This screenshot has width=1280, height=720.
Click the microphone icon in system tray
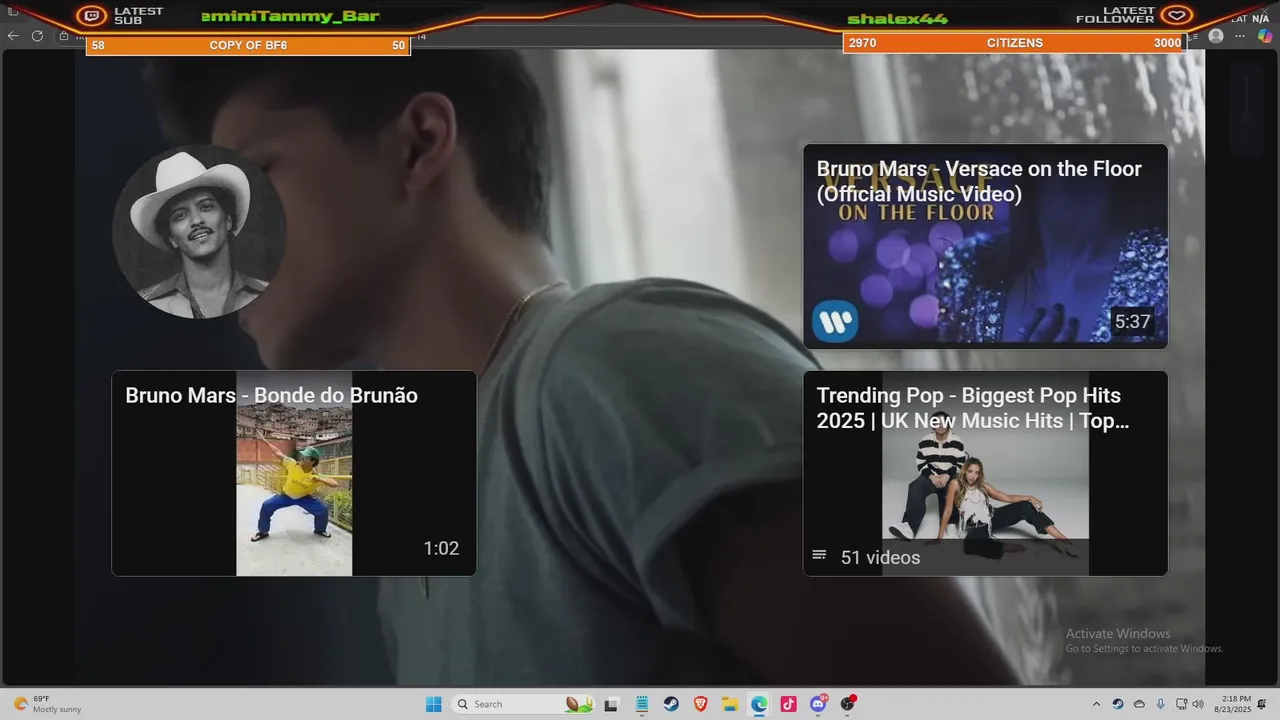coord(1160,704)
